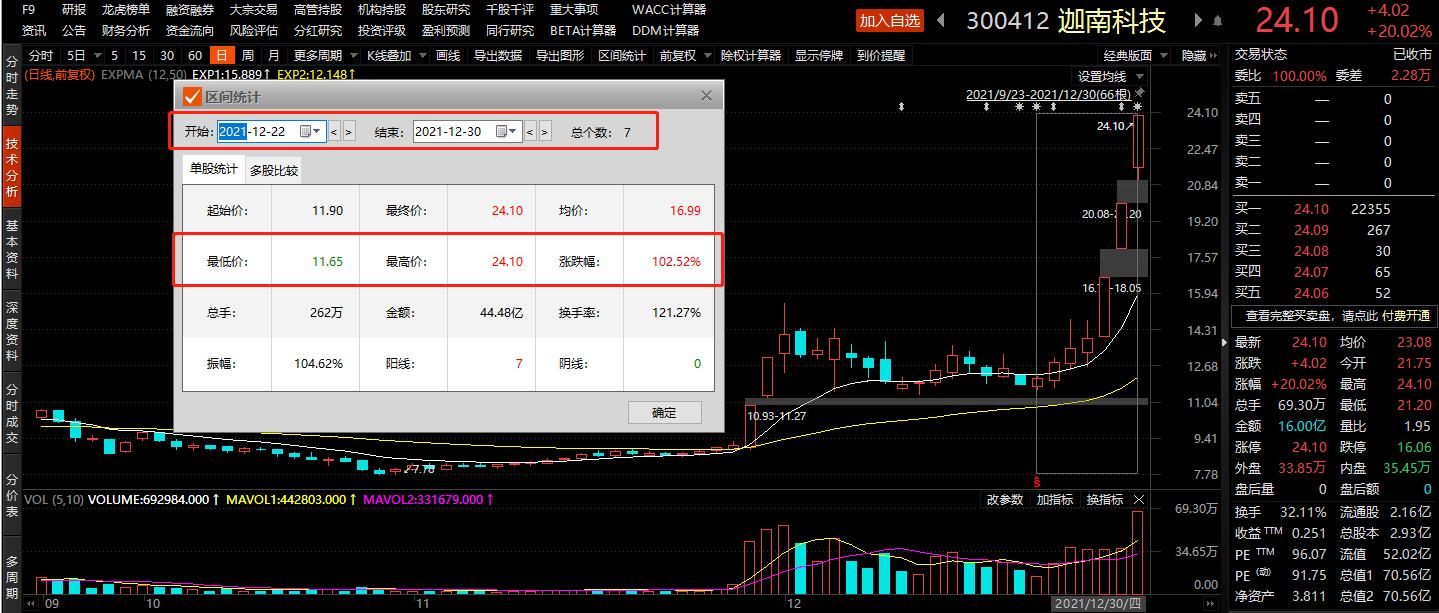Viewport: 1439px width, 613px height.
Task: Click 确定 to confirm statistics
Action: point(664,413)
